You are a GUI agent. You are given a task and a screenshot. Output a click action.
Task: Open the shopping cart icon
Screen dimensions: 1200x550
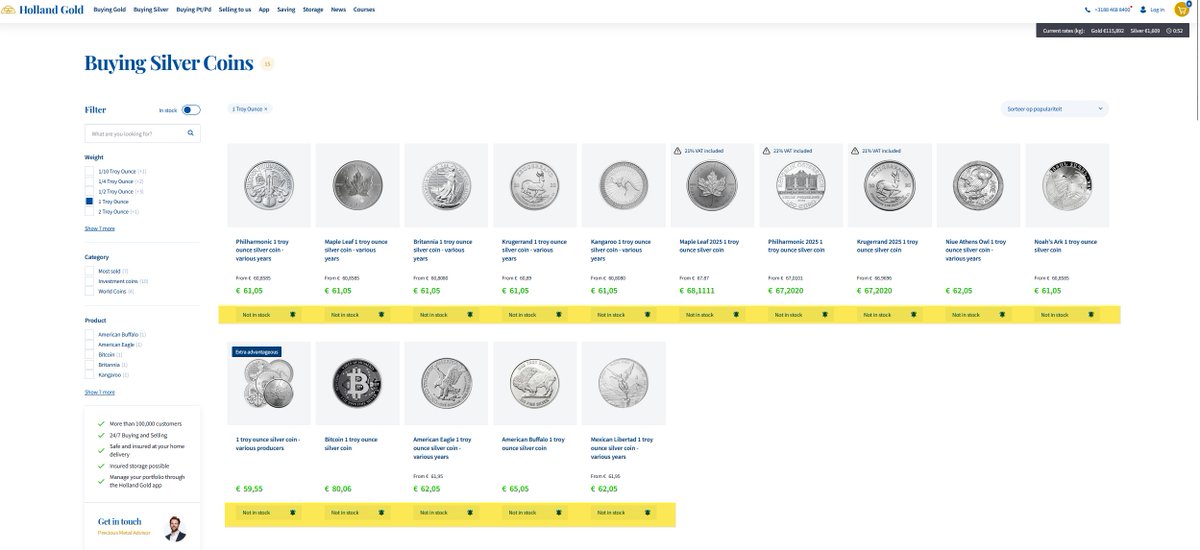pyautogui.click(x=1181, y=9)
